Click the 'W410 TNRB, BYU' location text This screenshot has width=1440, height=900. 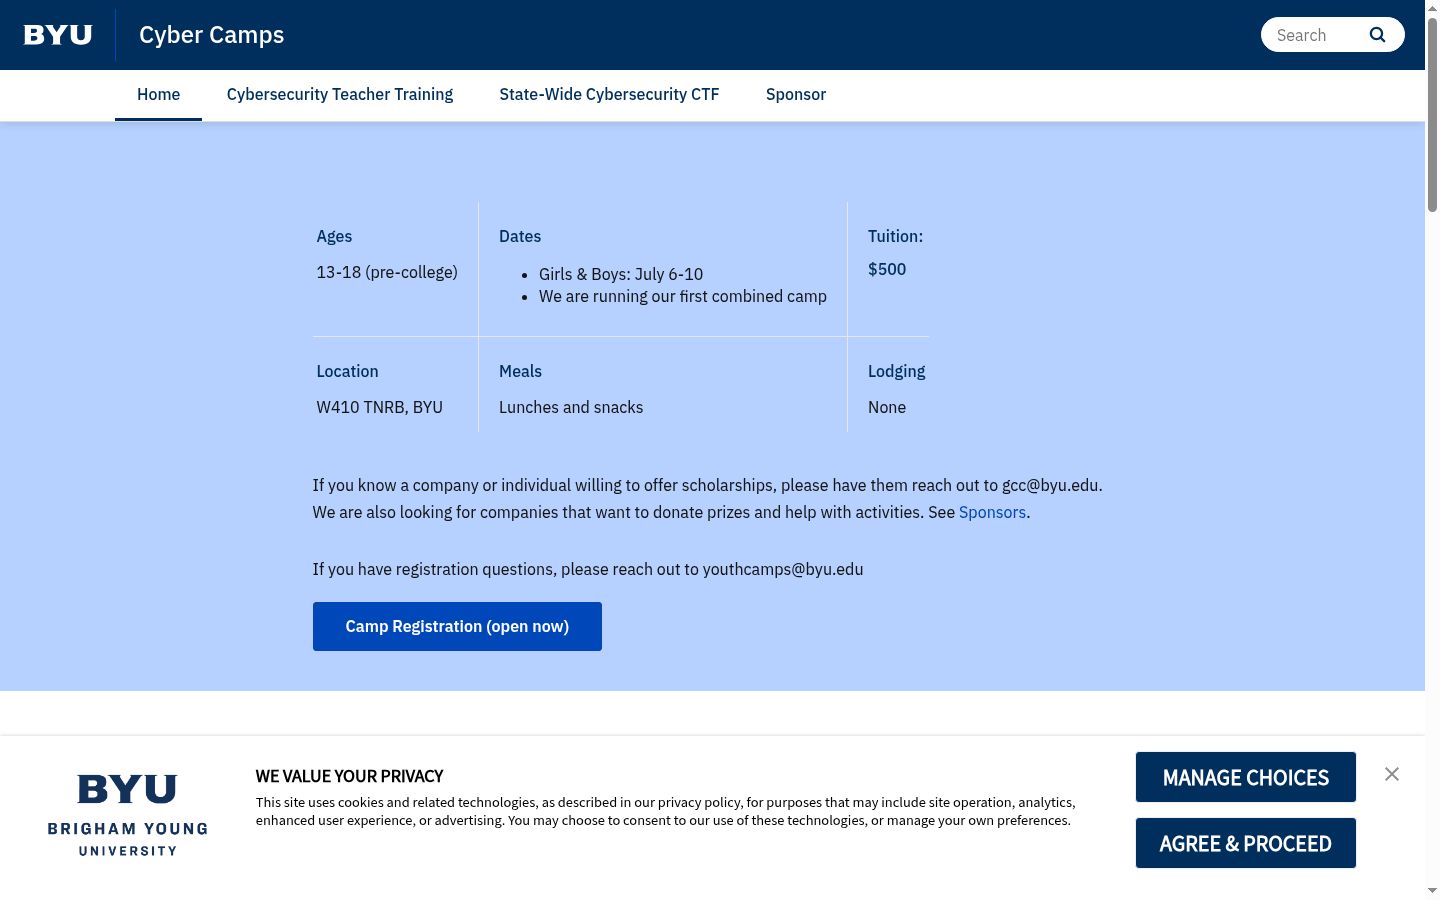click(x=380, y=407)
